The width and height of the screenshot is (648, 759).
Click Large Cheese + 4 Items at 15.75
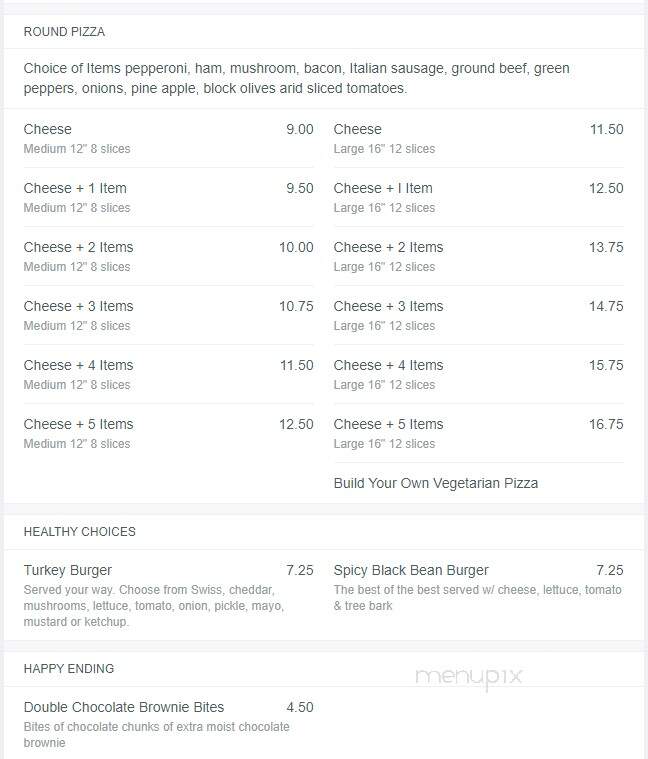(x=478, y=375)
